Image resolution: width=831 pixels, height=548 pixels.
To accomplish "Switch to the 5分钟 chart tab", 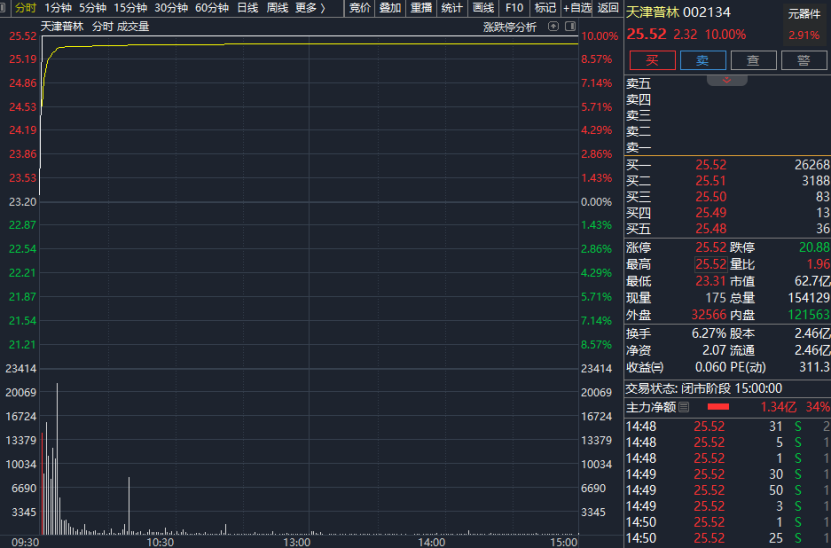I will (93, 8).
